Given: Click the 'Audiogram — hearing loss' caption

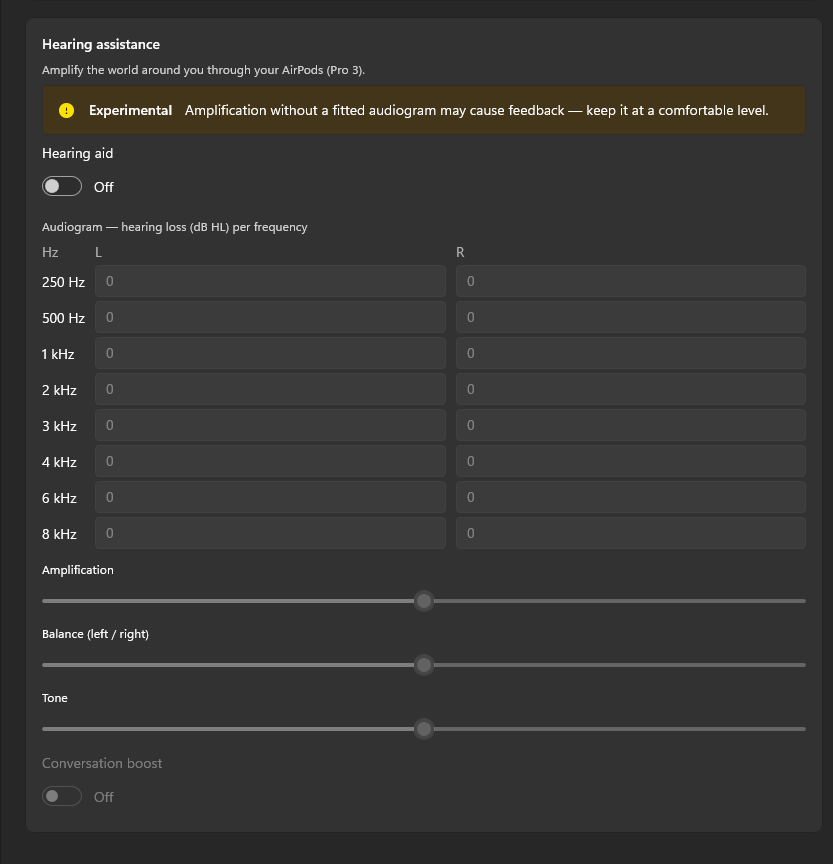Looking at the screenshot, I should [x=175, y=227].
